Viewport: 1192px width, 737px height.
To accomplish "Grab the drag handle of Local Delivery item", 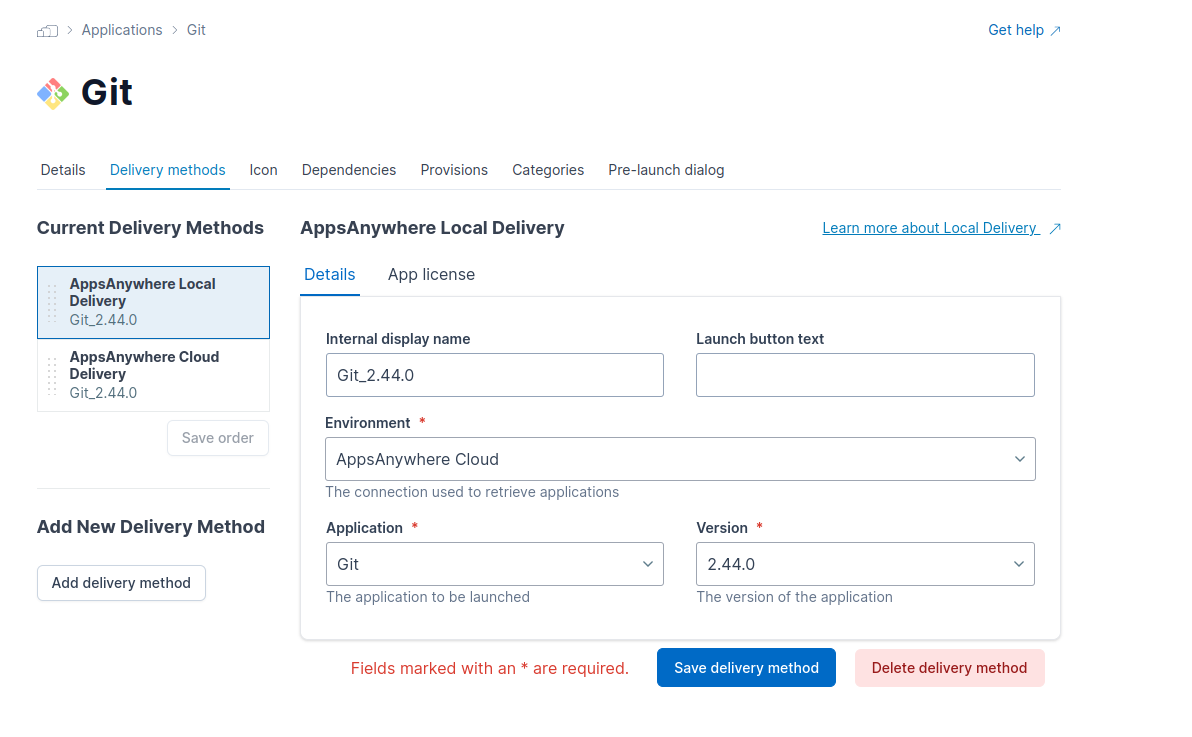I will pyautogui.click(x=52, y=303).
